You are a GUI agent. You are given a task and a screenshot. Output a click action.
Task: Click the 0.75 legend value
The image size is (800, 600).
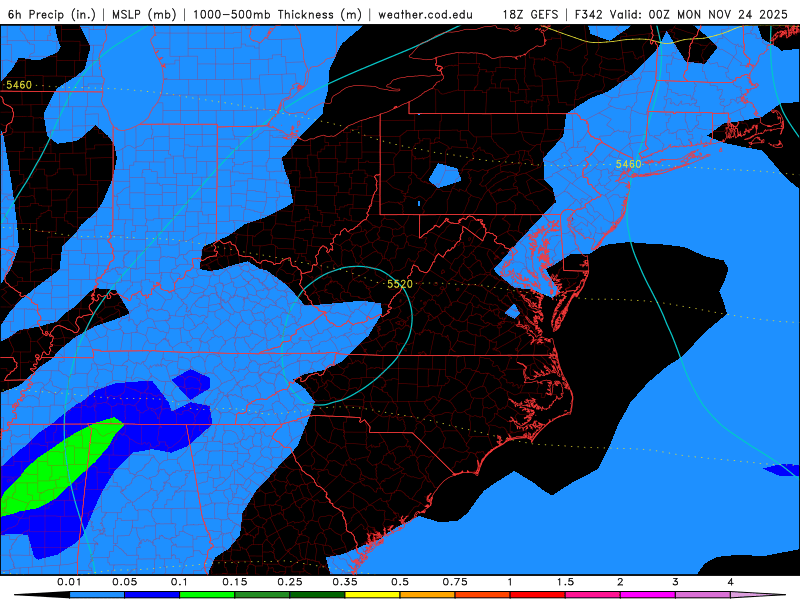455,582
